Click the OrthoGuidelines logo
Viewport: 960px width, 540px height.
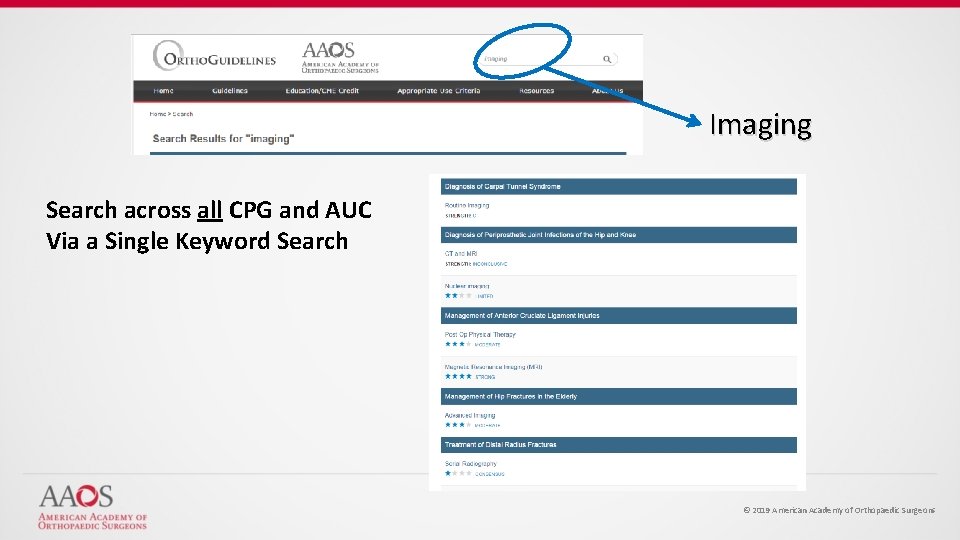[214, 56]
